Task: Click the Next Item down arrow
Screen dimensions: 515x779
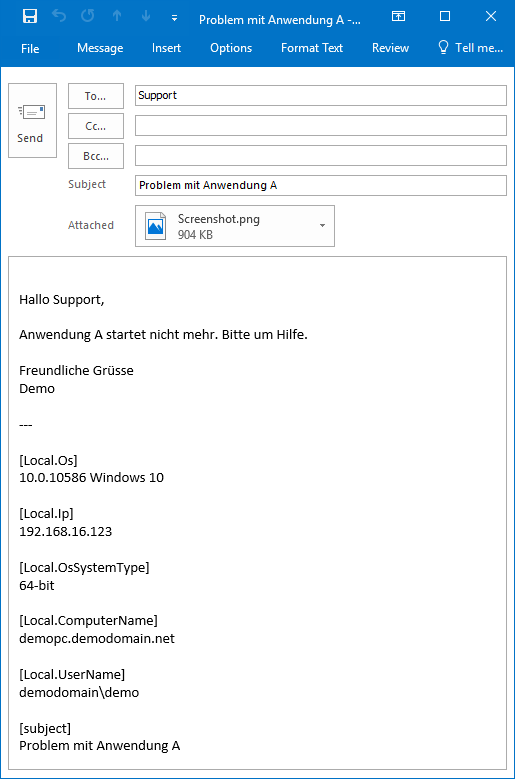Action: (x=146, y=16)
